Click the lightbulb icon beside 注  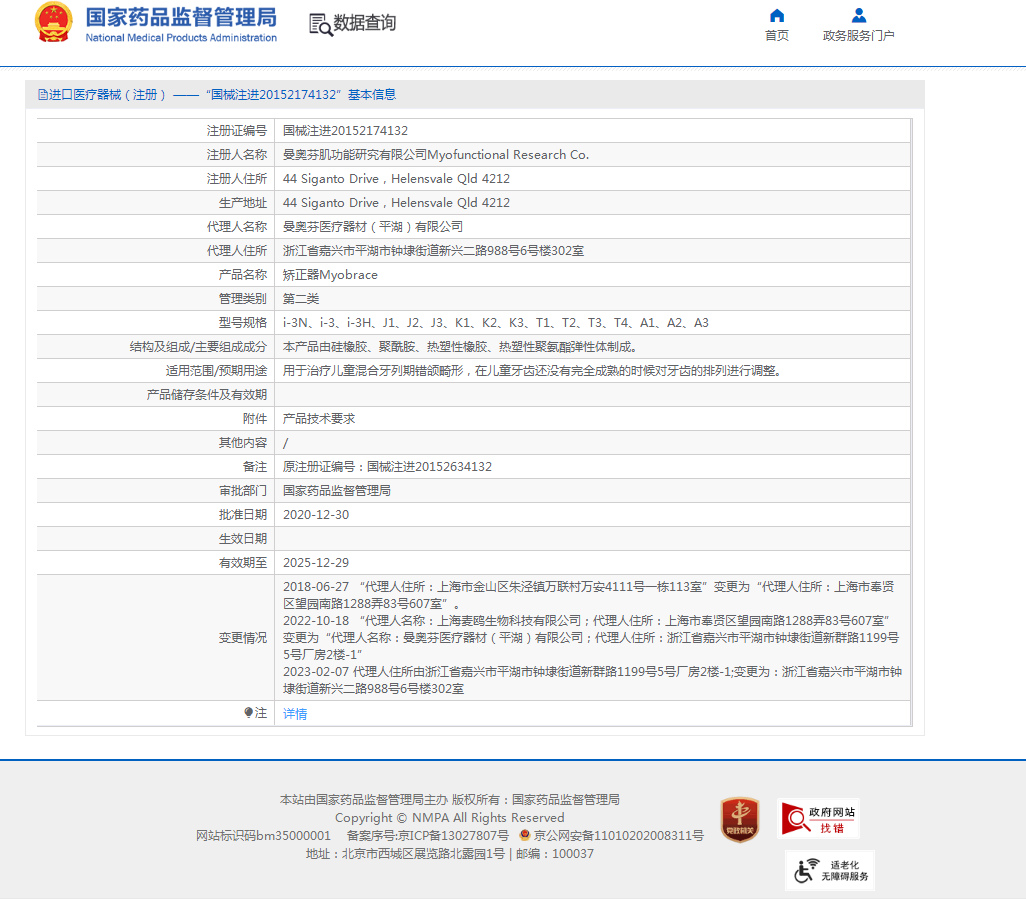click(249, 713)
